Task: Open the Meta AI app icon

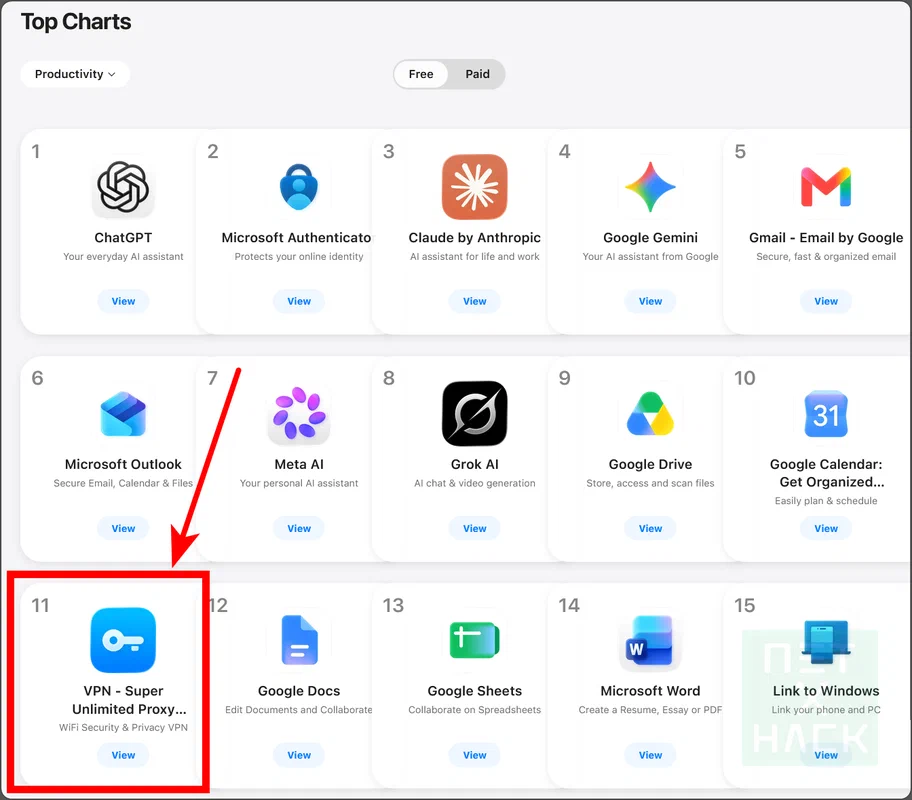Action: pos(299,414)
